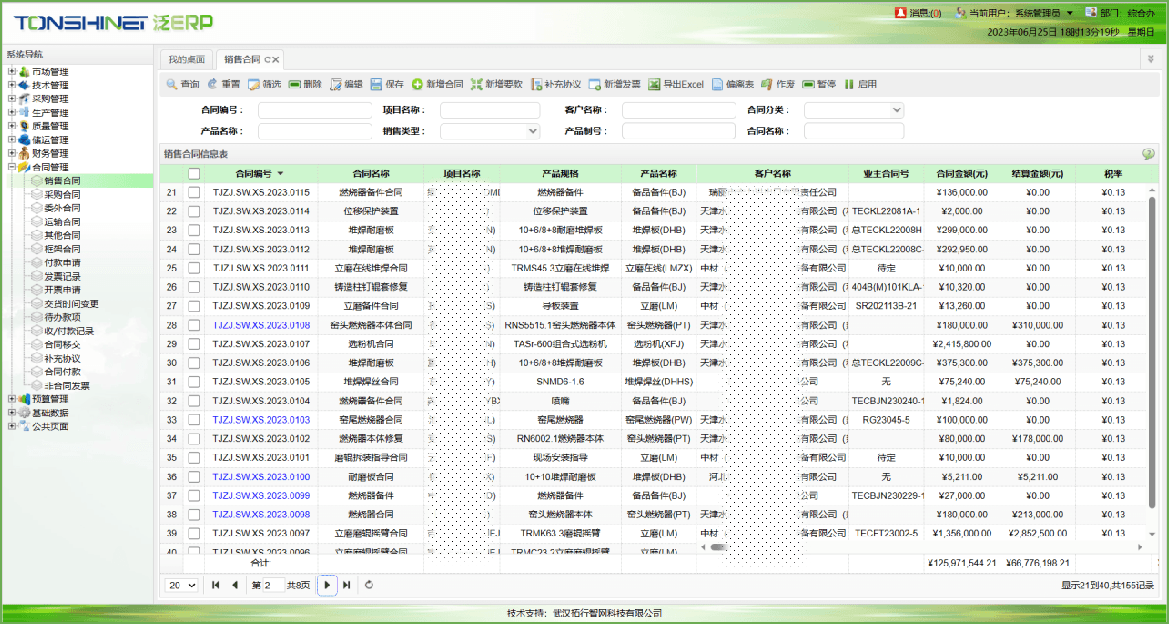
Task: Click the 保存 save disk icon
Action: (x=376, y=85)
